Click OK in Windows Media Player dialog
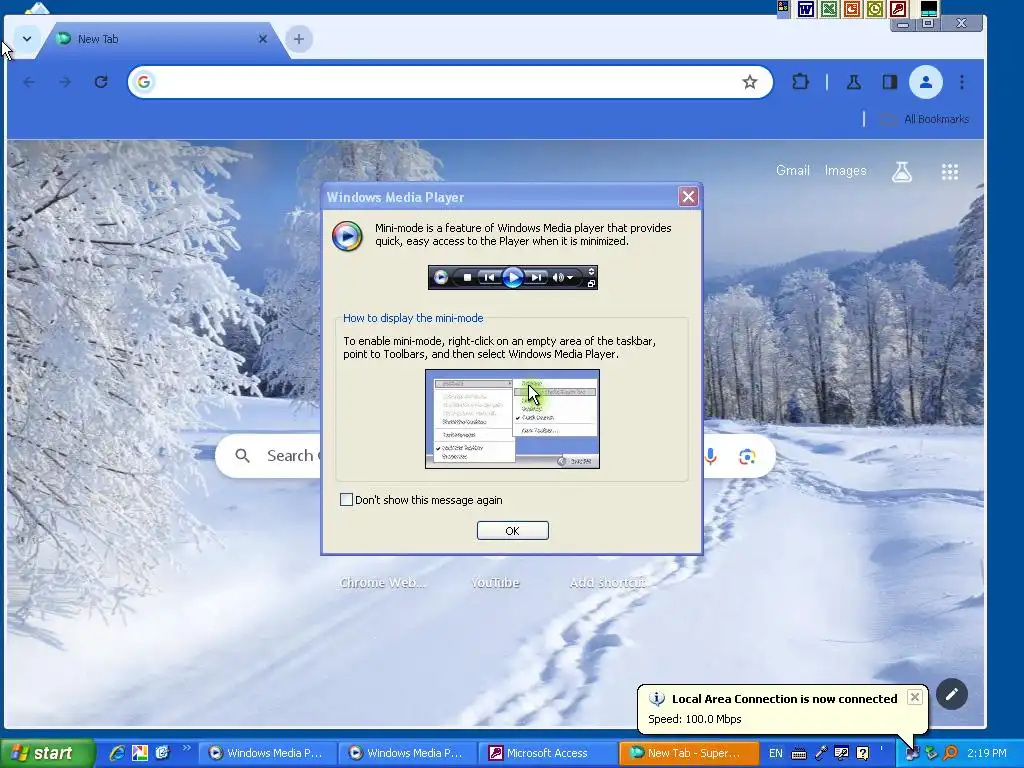This screenshot has height=768, width=1024. 512,531
